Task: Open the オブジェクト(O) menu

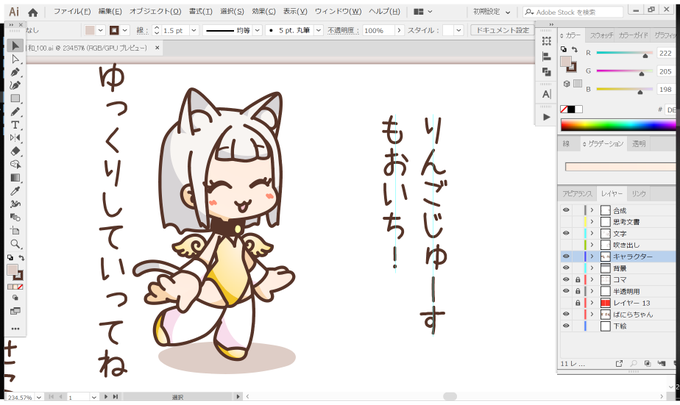Action: tap(155, 12)
